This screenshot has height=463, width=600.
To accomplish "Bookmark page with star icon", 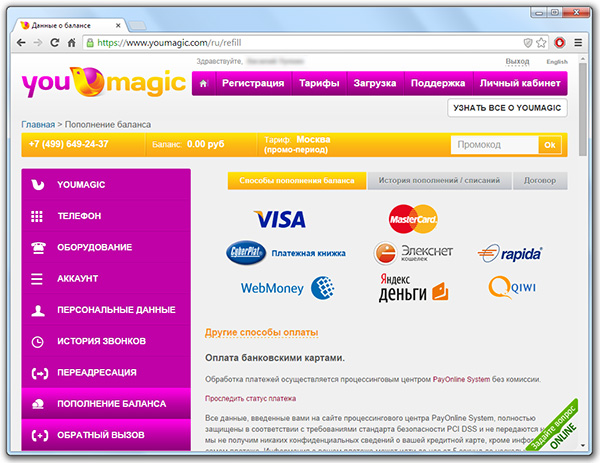I will [541, 43].
